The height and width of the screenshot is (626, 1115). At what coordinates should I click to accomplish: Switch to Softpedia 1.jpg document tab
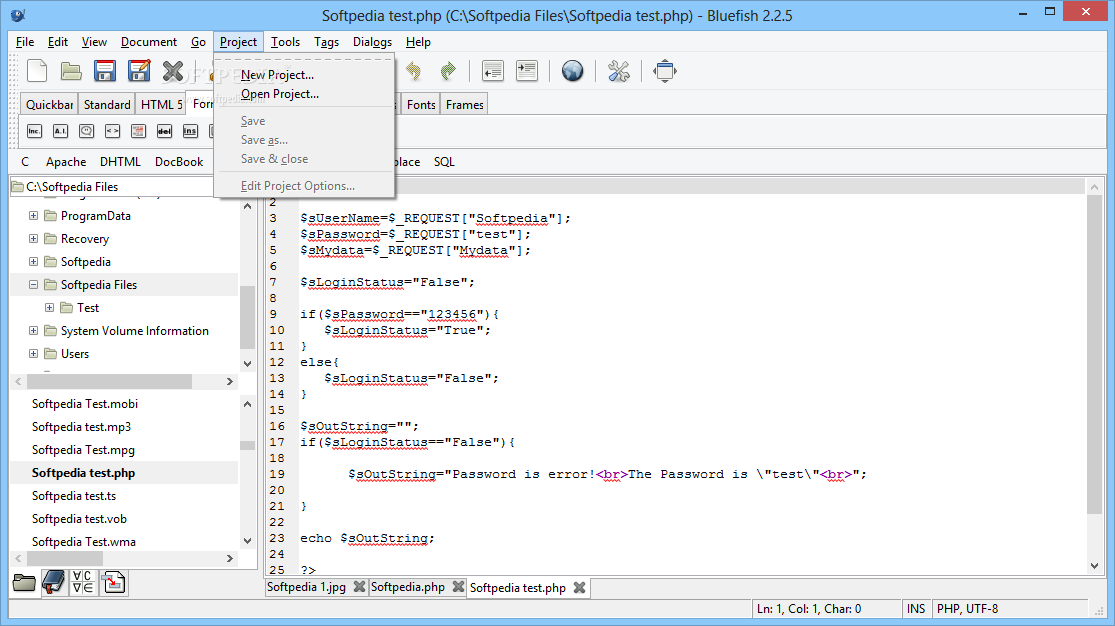pos(306,587)
